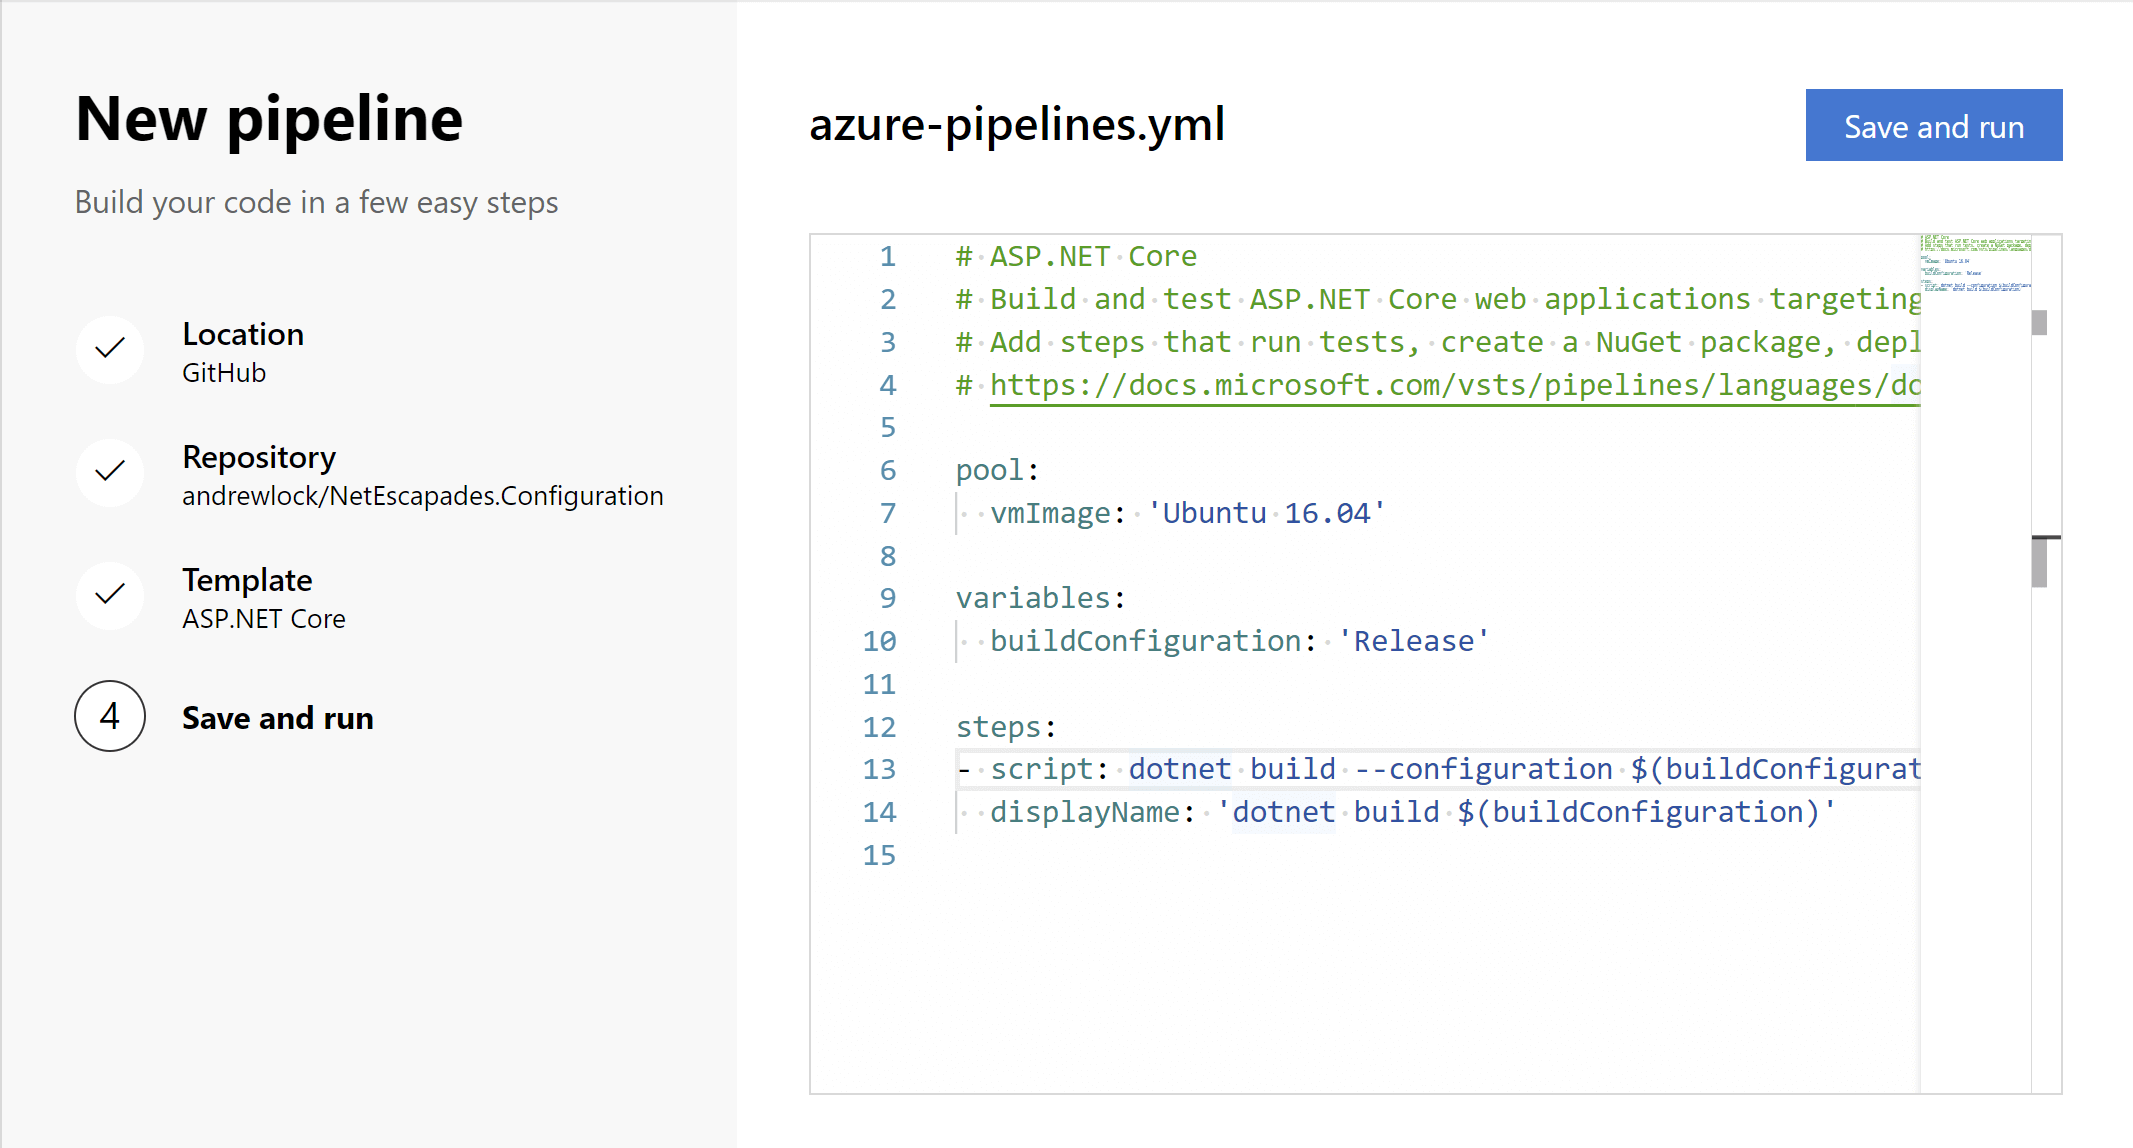Click the step 4 circle icon
Screen dimensions: 2133x1148
[x=110, y=716]
